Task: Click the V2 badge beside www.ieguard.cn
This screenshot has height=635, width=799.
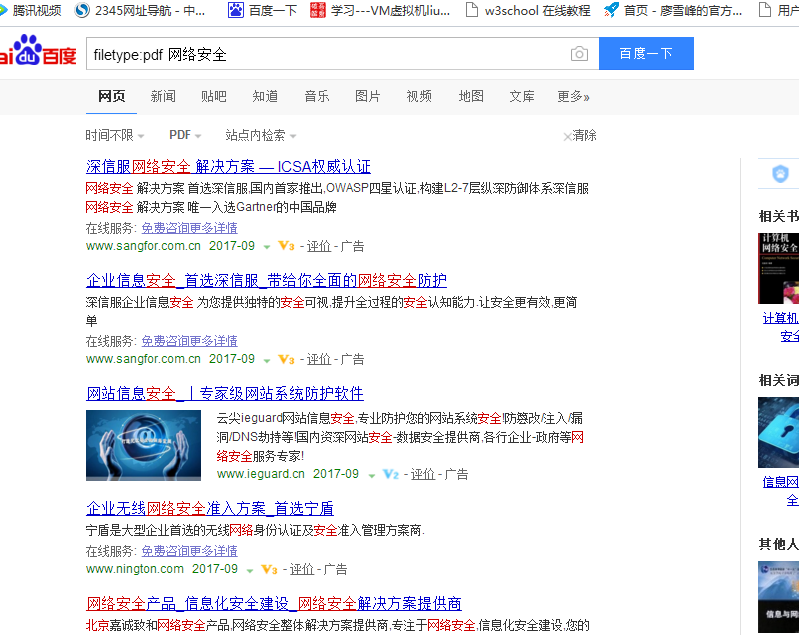Action: pos(390,474)
